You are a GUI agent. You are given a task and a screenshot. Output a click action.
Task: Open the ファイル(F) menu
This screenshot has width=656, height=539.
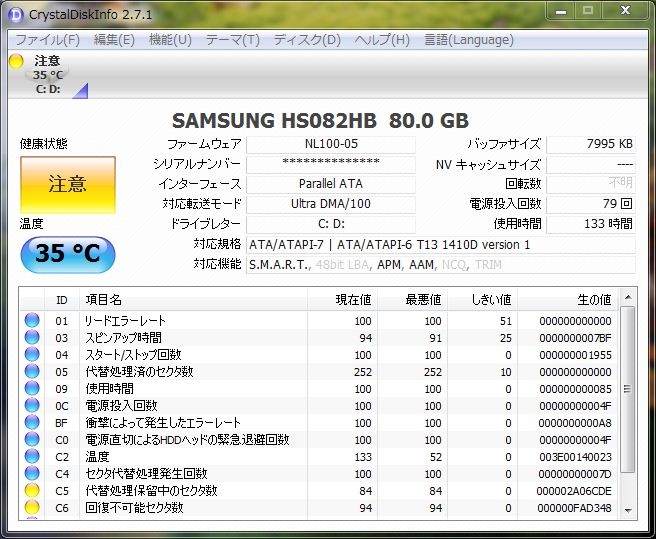47,40
